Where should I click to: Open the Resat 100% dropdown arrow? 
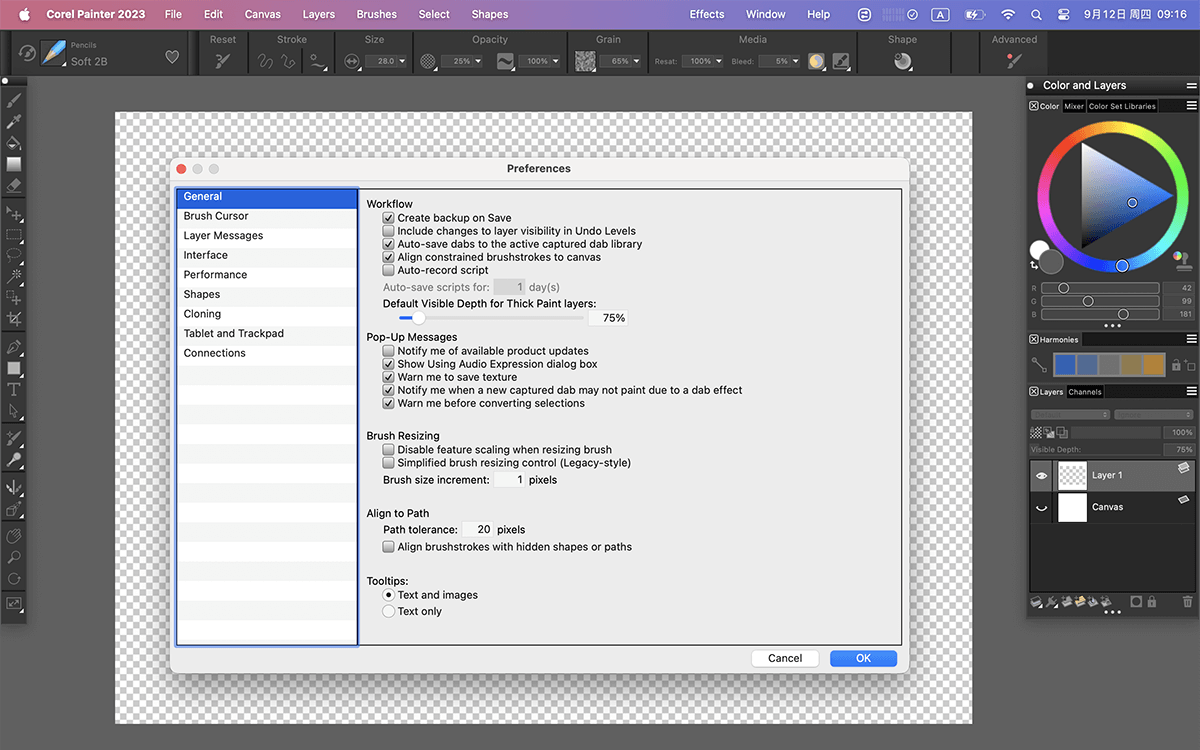tap(718, 61)
